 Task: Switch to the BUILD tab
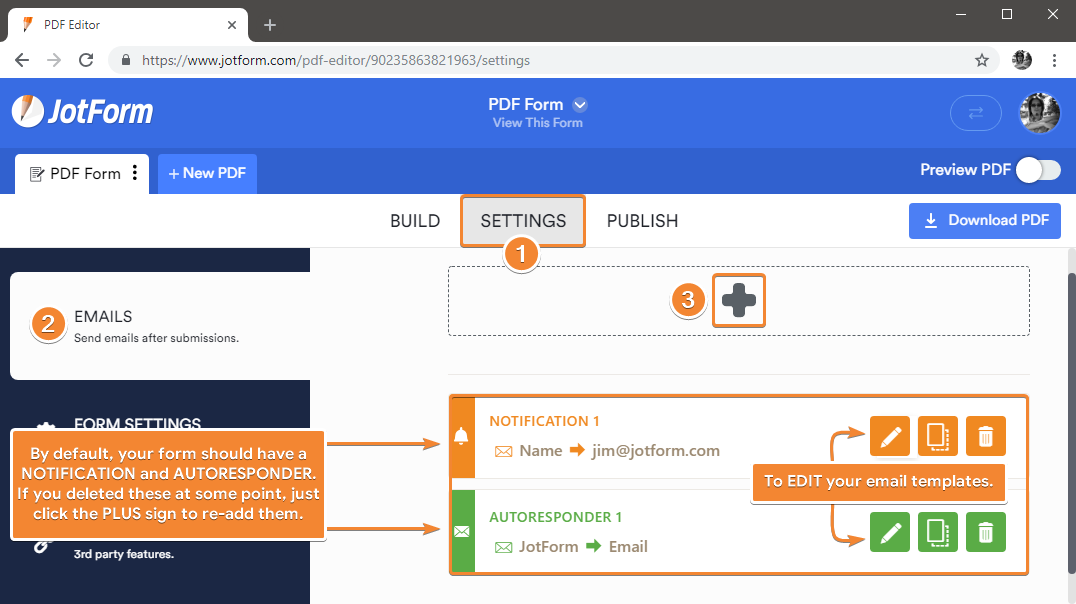[415, 221]
